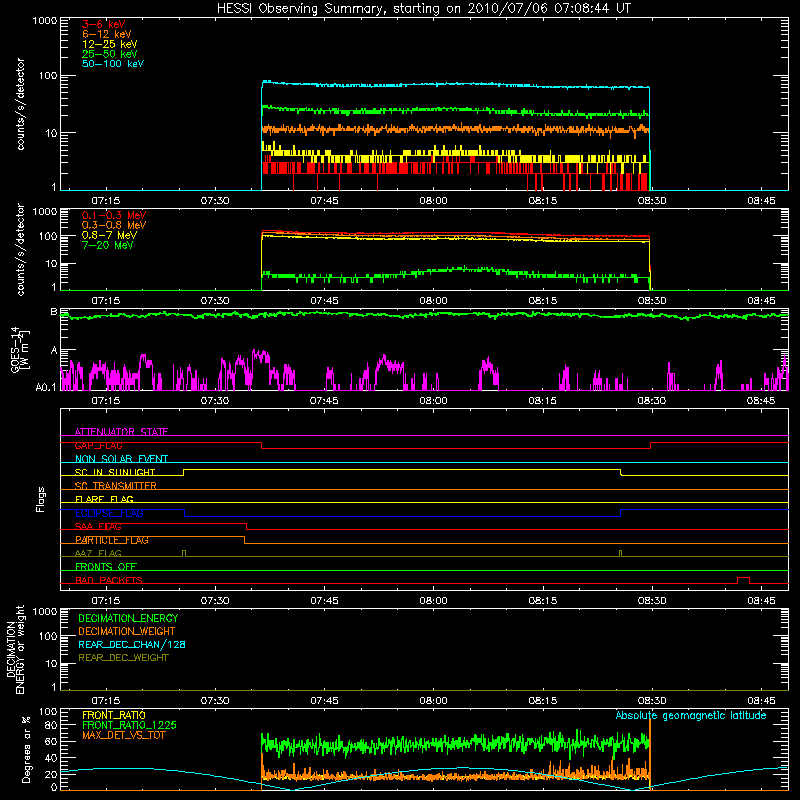This screenshot has height=800, width=800.
Task: Click the 7-20 MeV legend entry
Action: coord(108,245)
